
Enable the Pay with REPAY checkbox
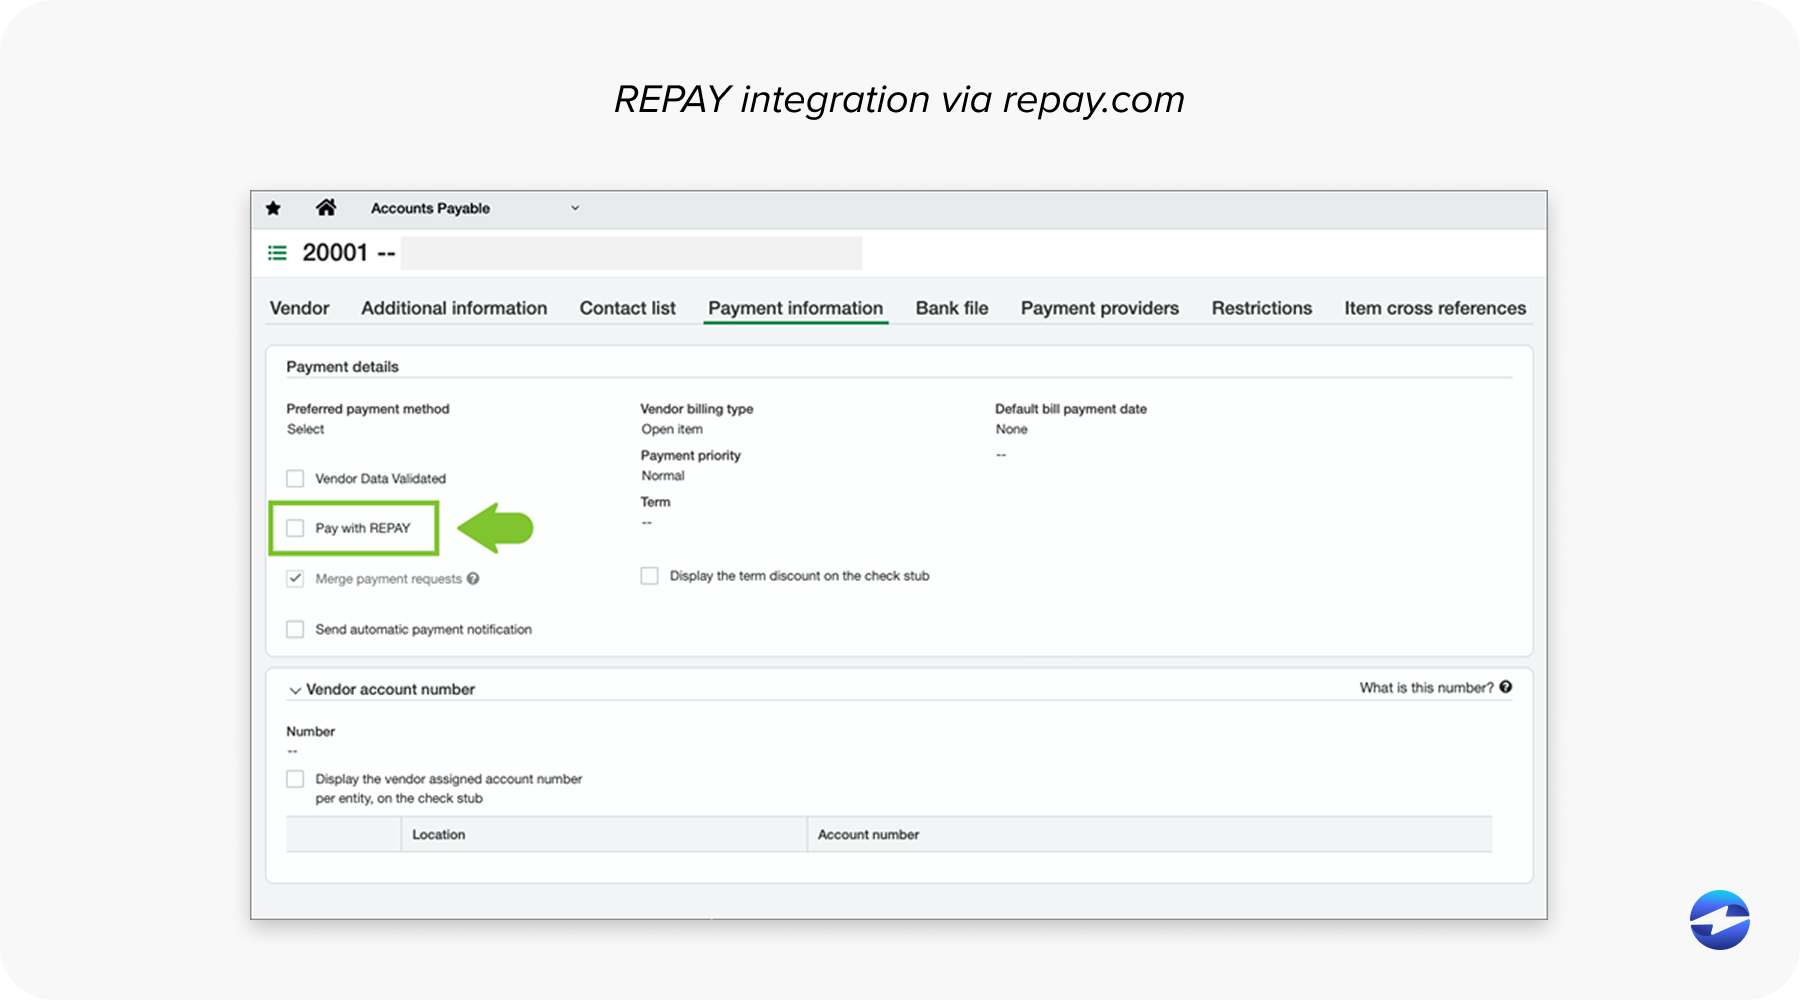[294, 528]
